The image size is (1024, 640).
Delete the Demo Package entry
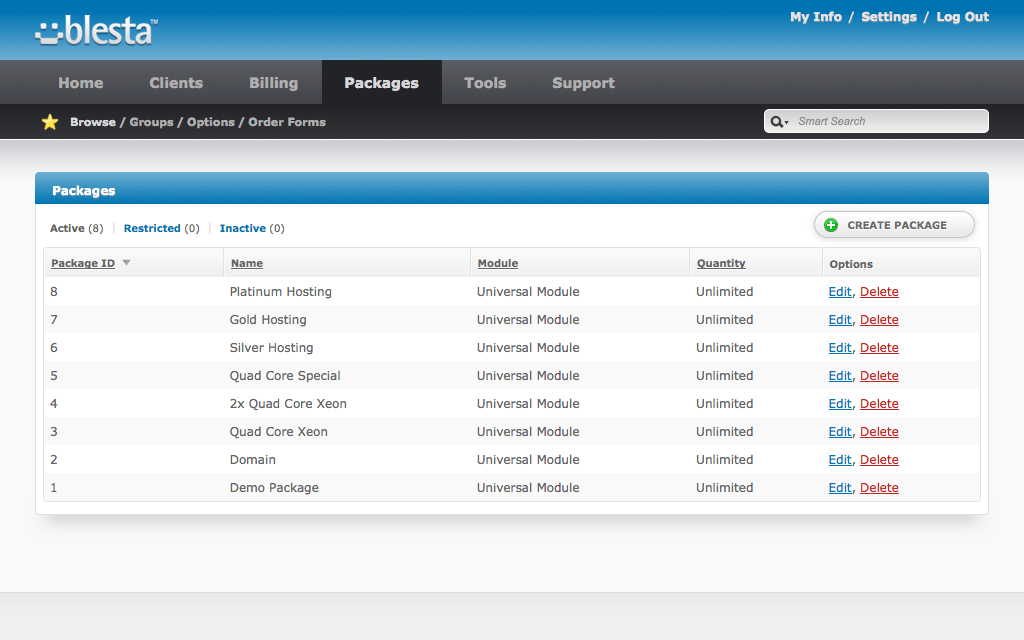pos(879,488)
